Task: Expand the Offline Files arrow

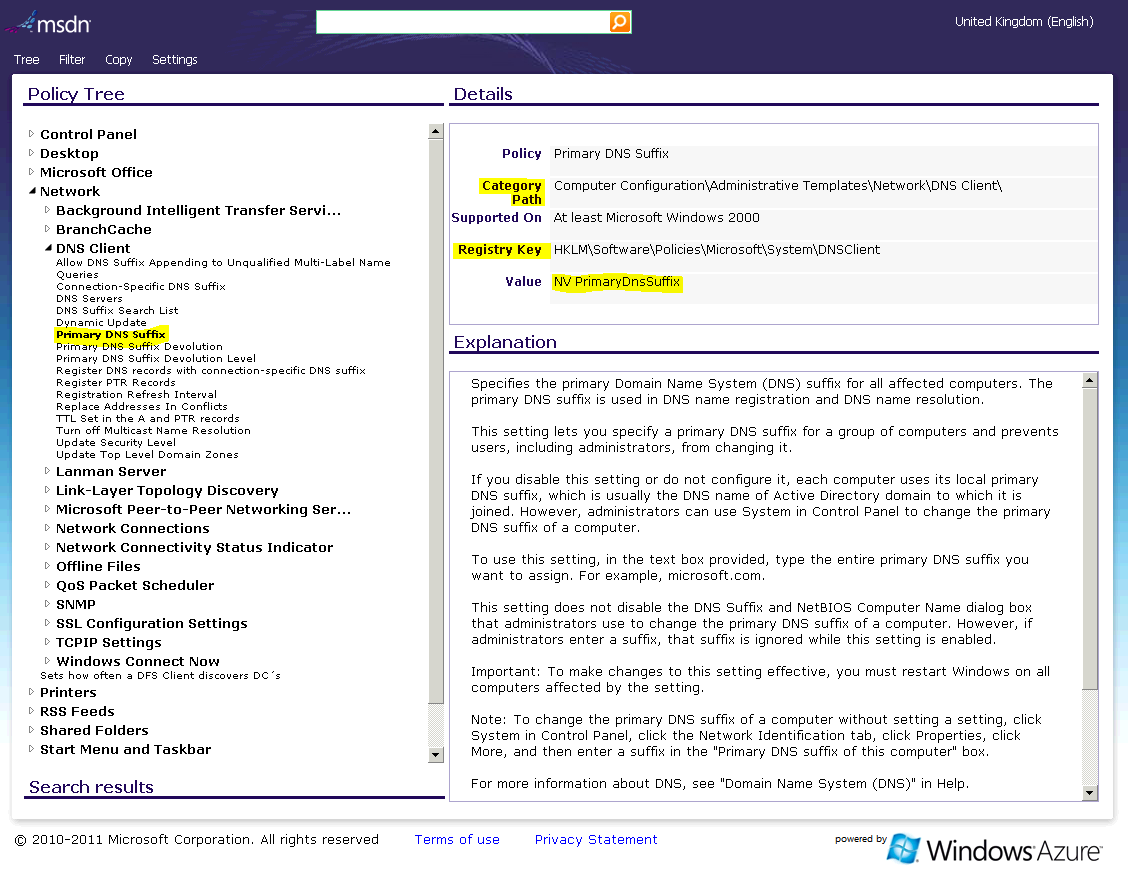Action: [x=47, y=565]
